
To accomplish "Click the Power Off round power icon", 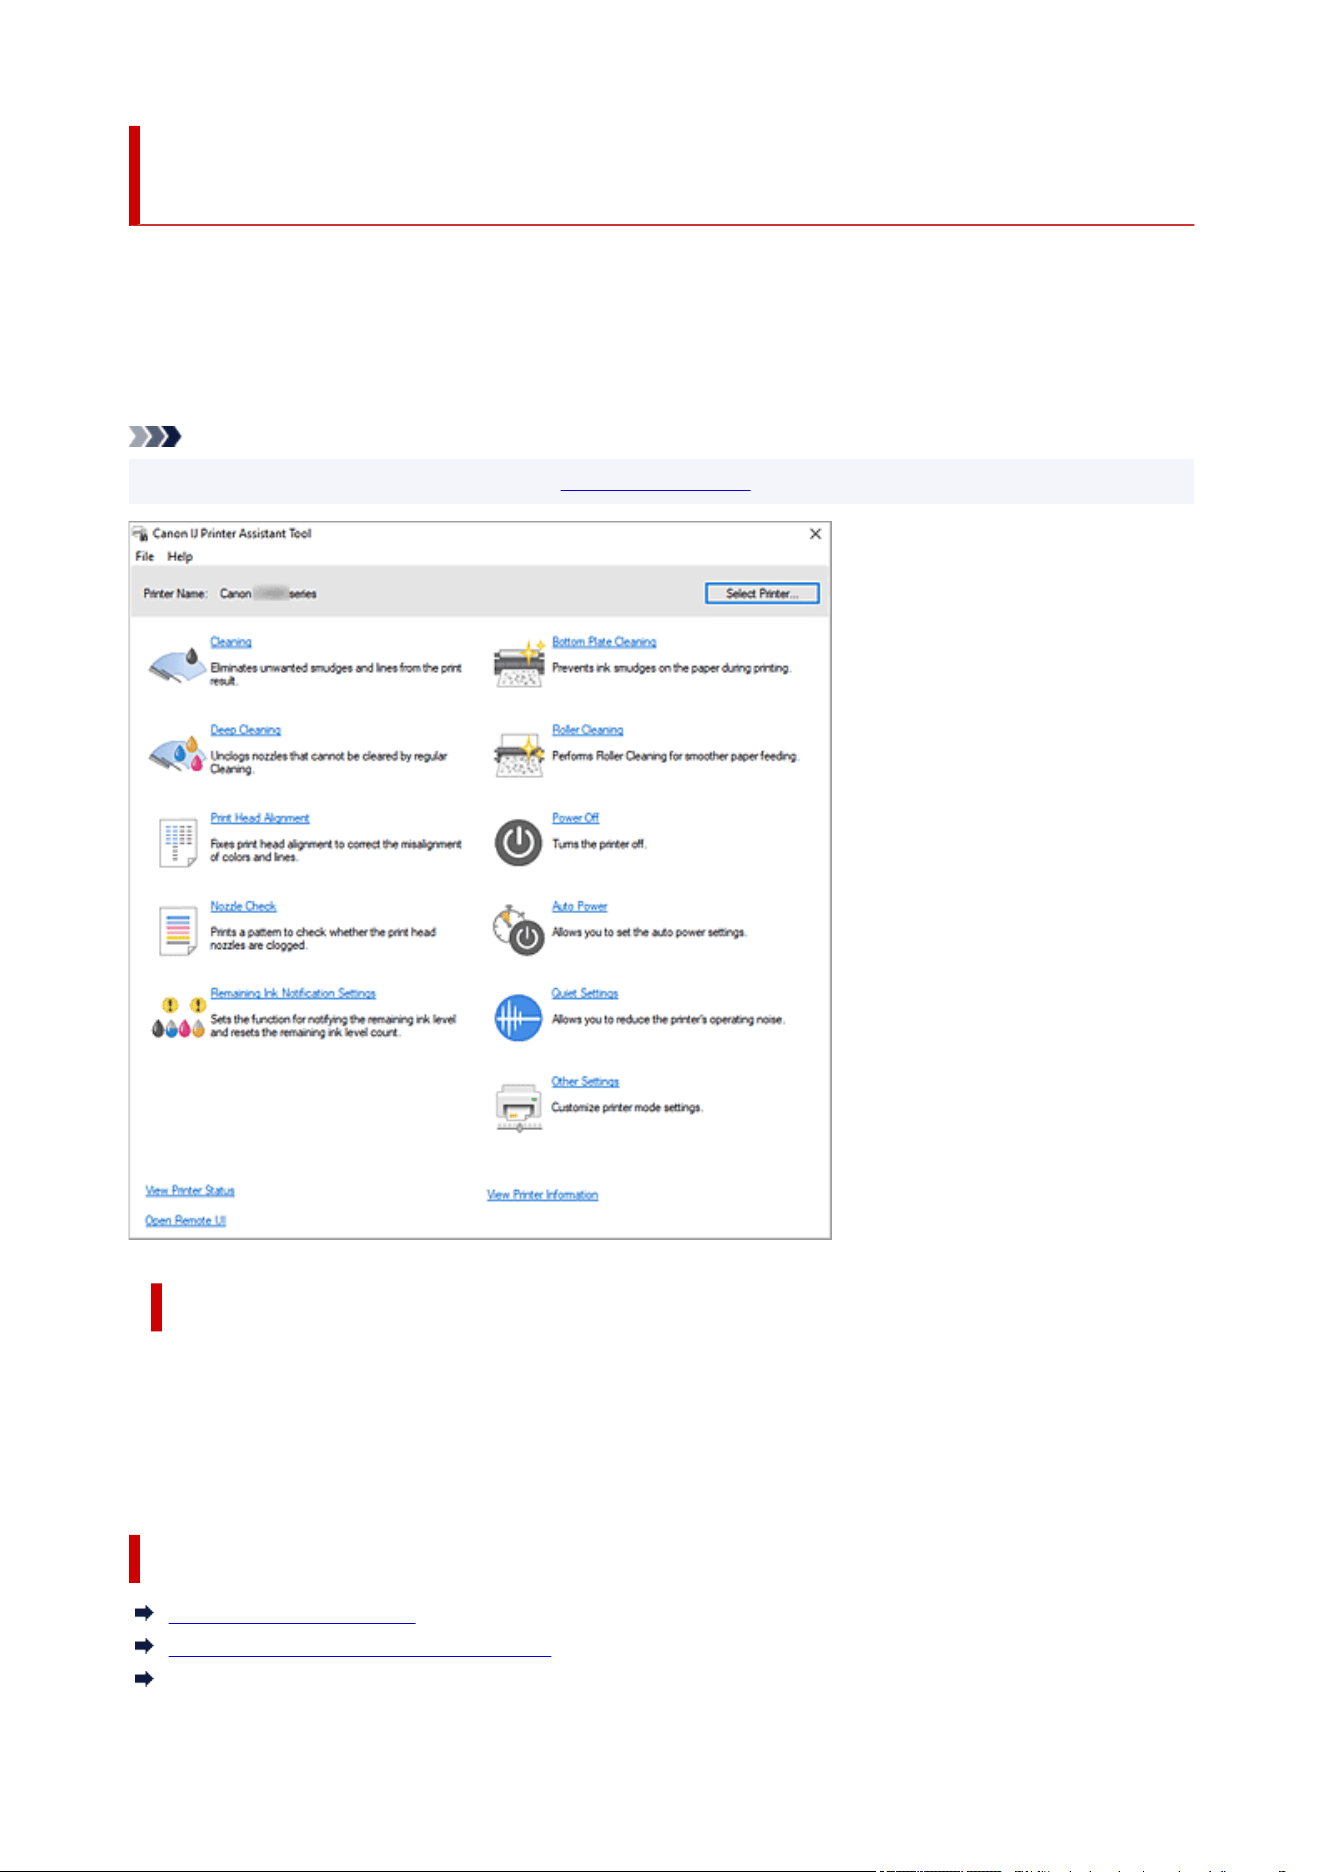I will [518, 842].
